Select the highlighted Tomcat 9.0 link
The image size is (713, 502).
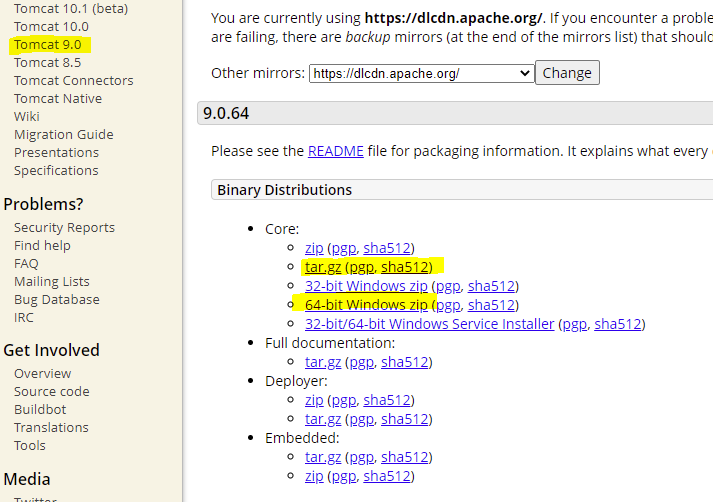click(x=48, y=45)
